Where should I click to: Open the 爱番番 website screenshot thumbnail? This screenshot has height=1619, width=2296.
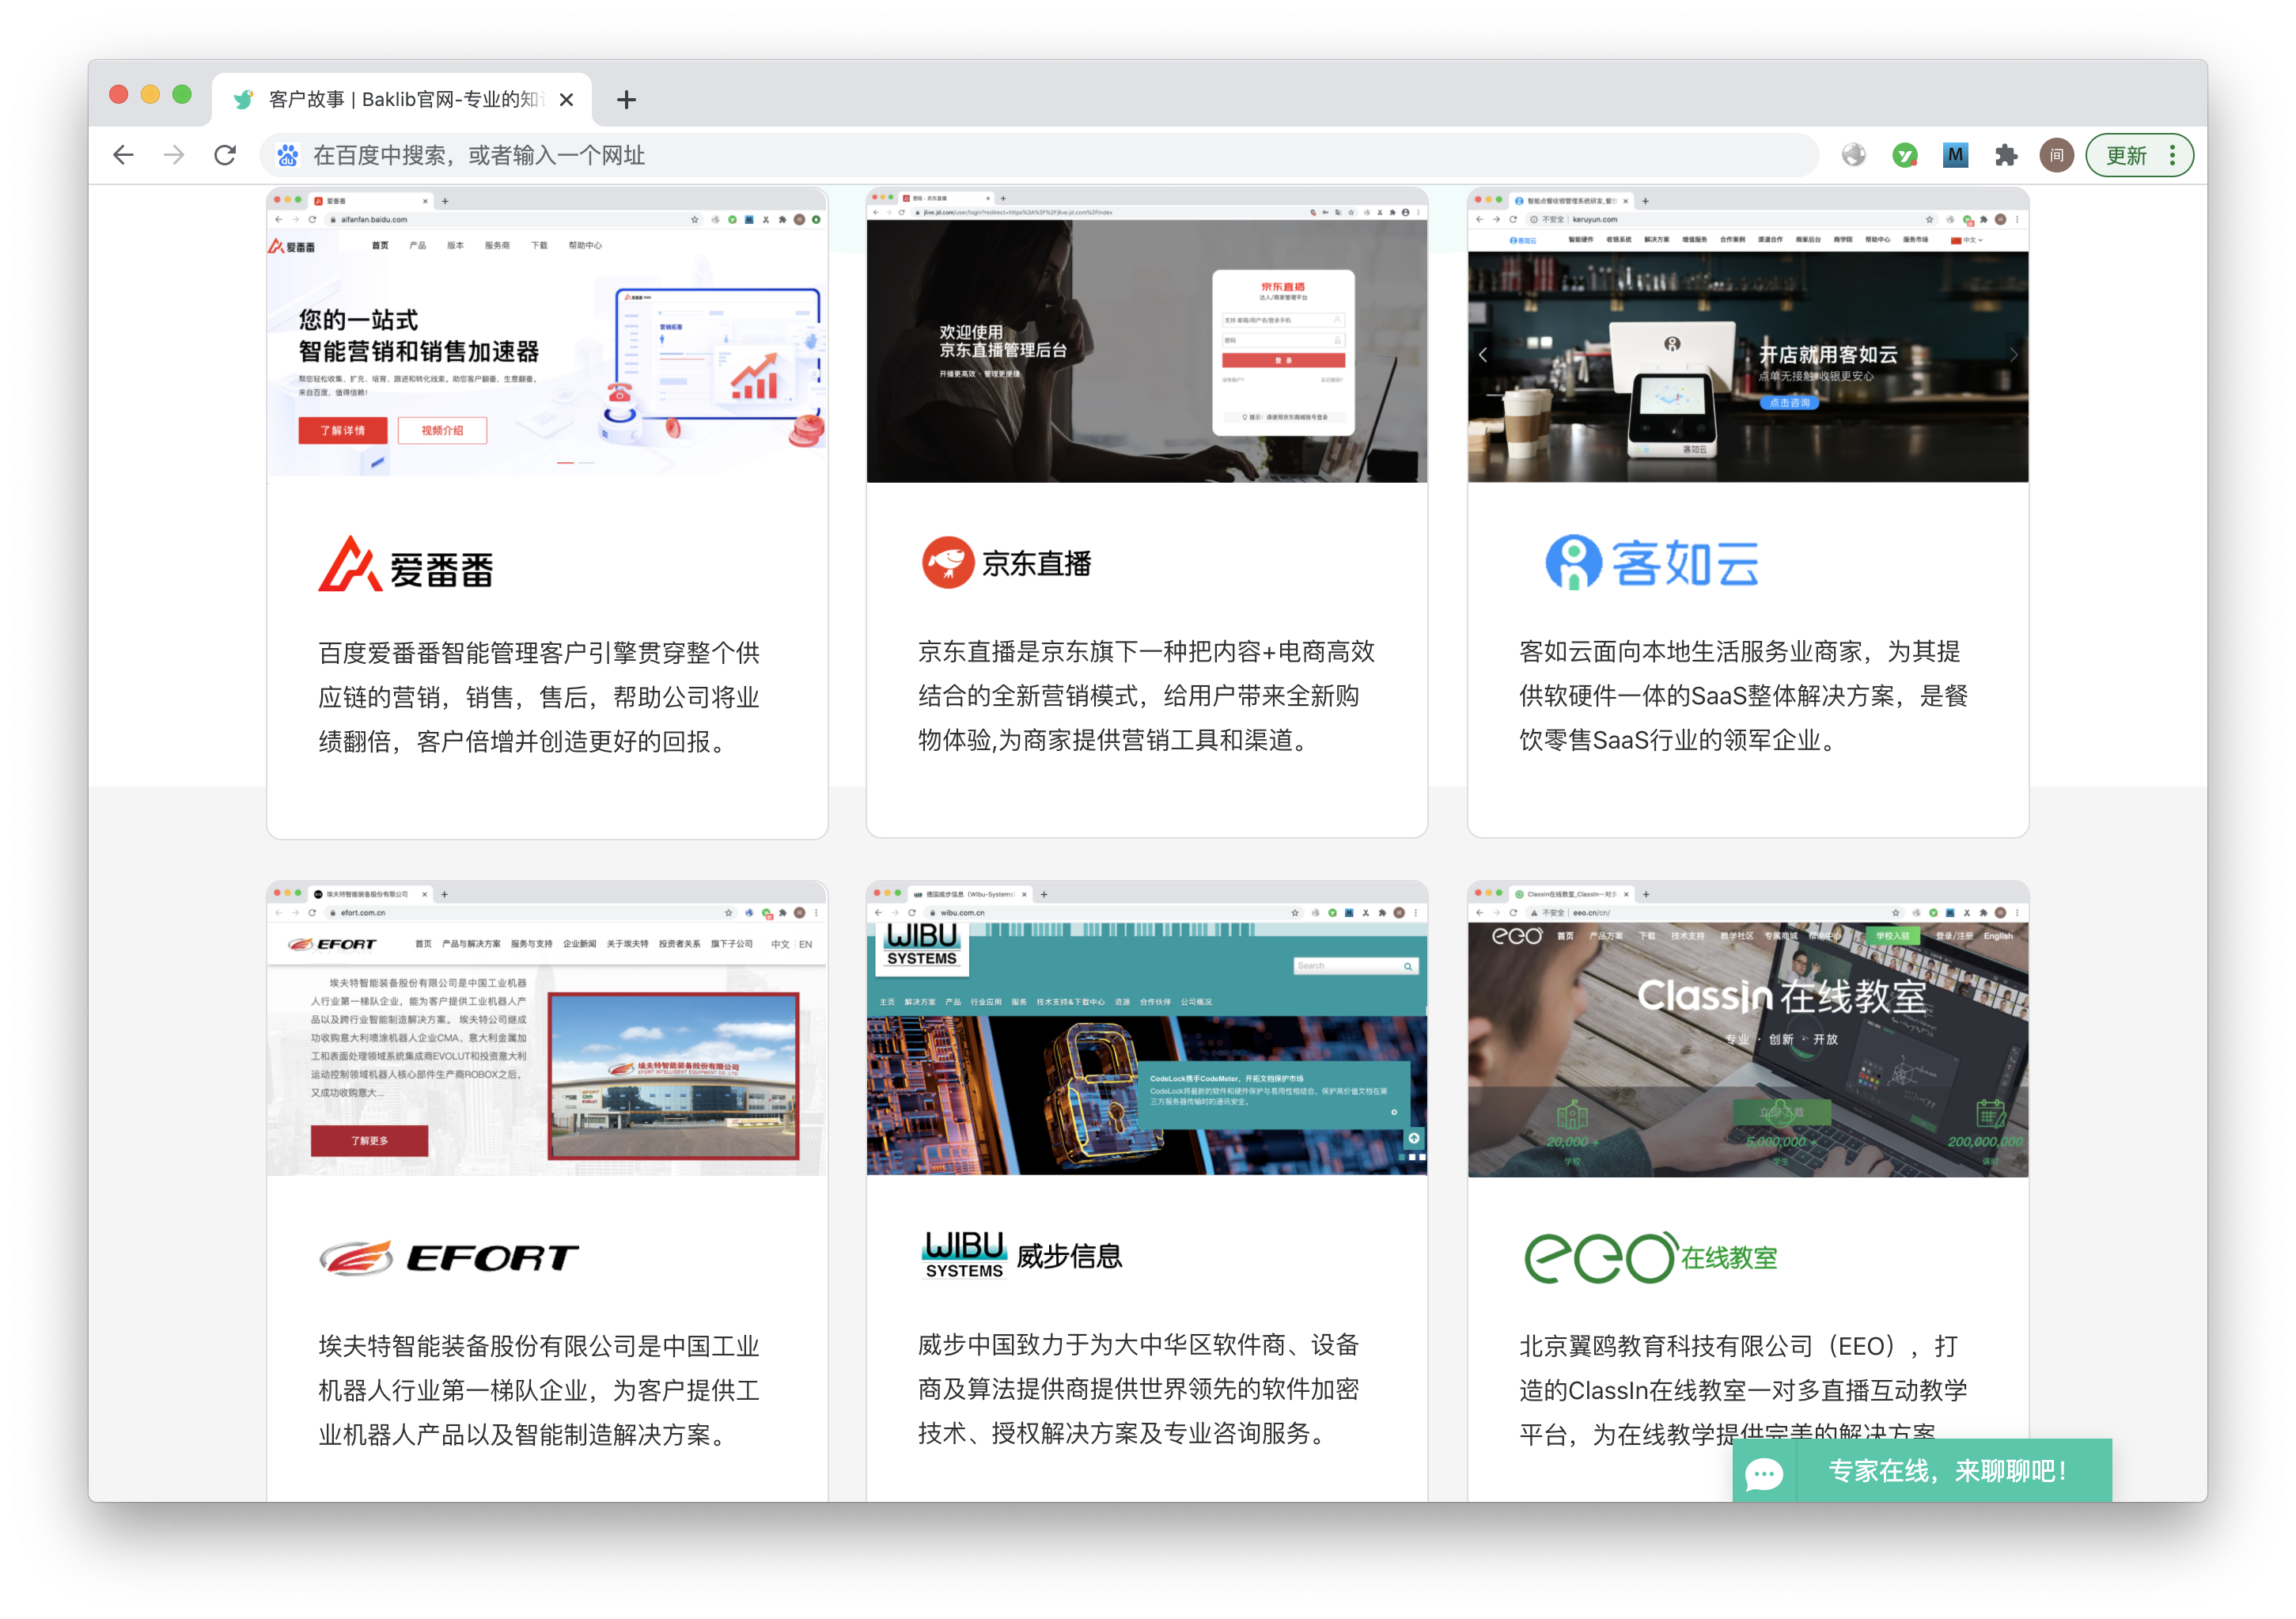pyautogui.click(x=547, y=336)
